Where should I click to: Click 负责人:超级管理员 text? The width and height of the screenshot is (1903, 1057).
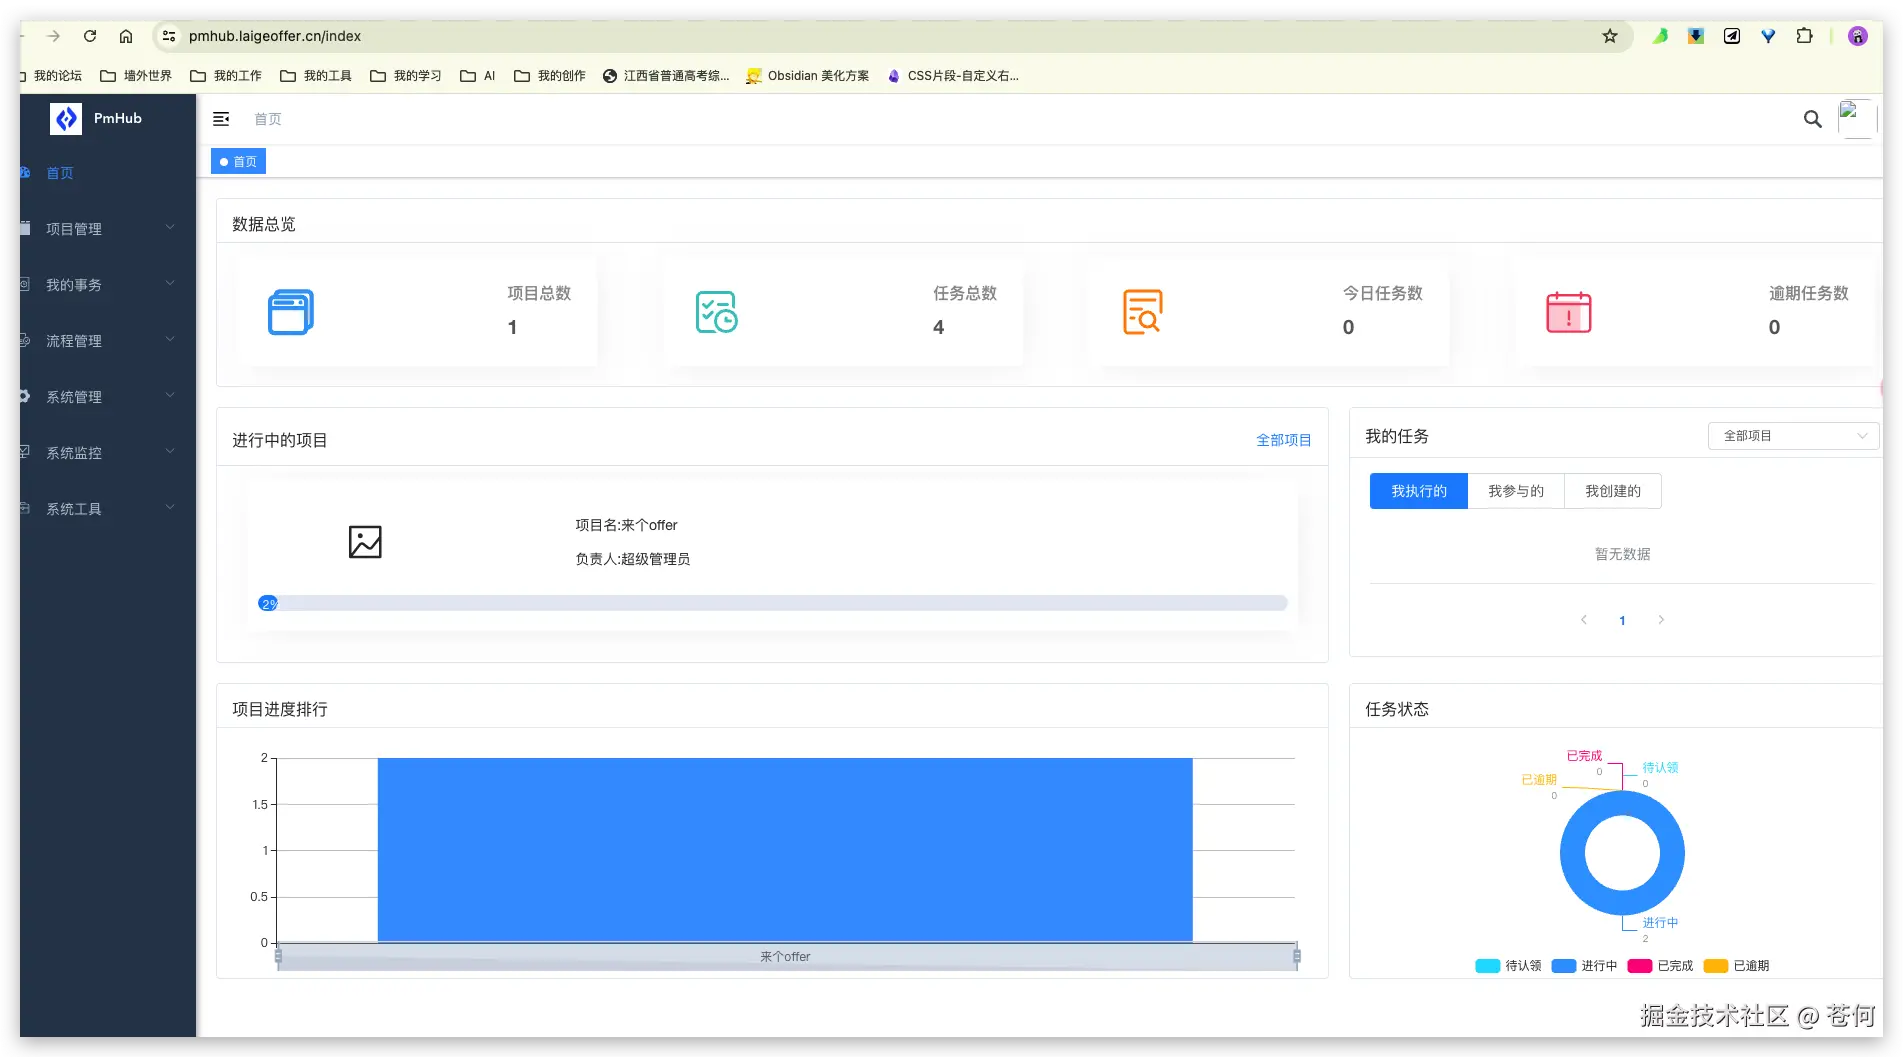coord(632,559)
